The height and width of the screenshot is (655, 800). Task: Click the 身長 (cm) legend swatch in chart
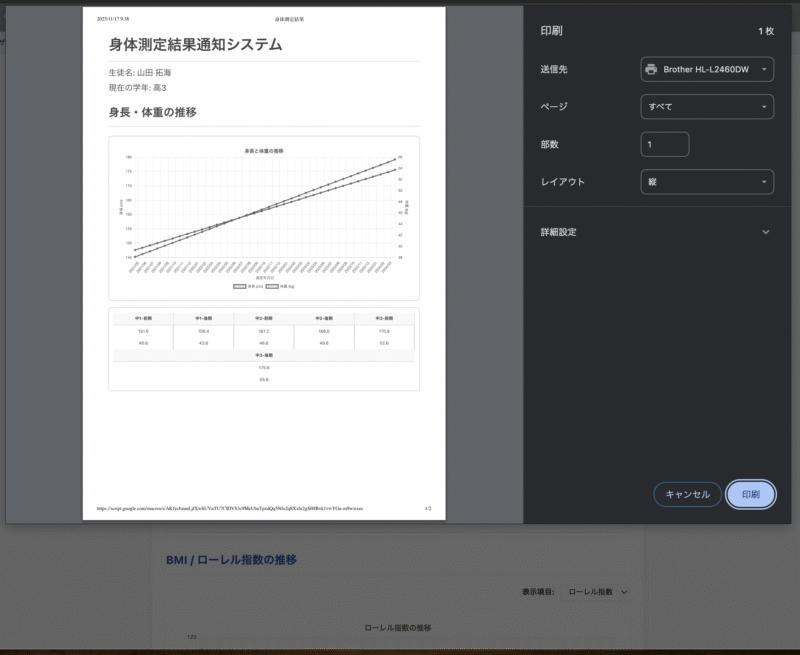click(238, 286)
